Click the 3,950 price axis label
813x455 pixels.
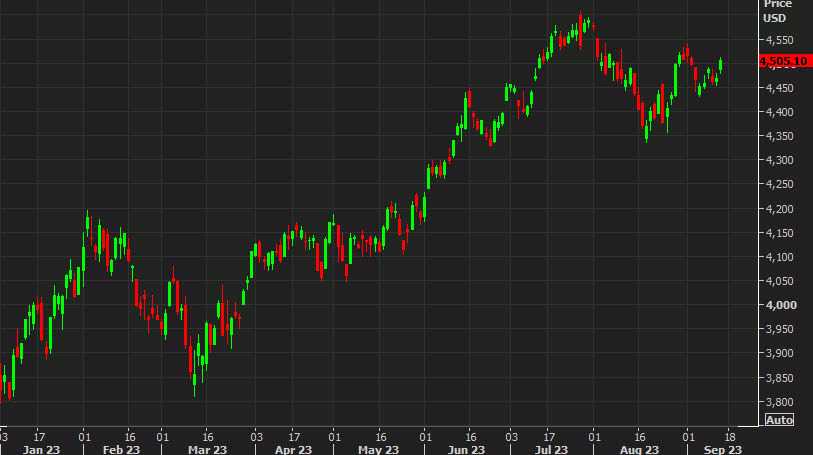[779, 329]
